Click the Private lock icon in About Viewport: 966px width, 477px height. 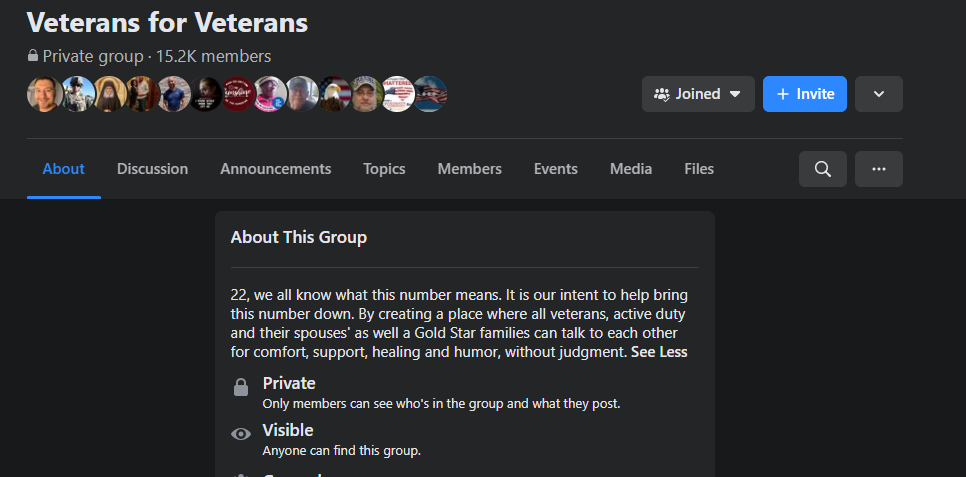241,388
